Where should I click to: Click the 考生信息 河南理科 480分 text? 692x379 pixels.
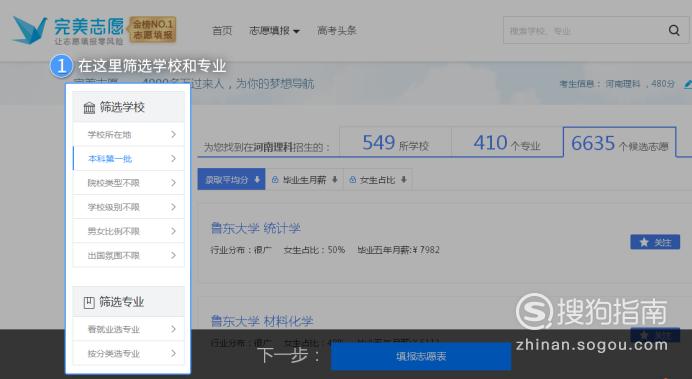click(x=617, y=84)
